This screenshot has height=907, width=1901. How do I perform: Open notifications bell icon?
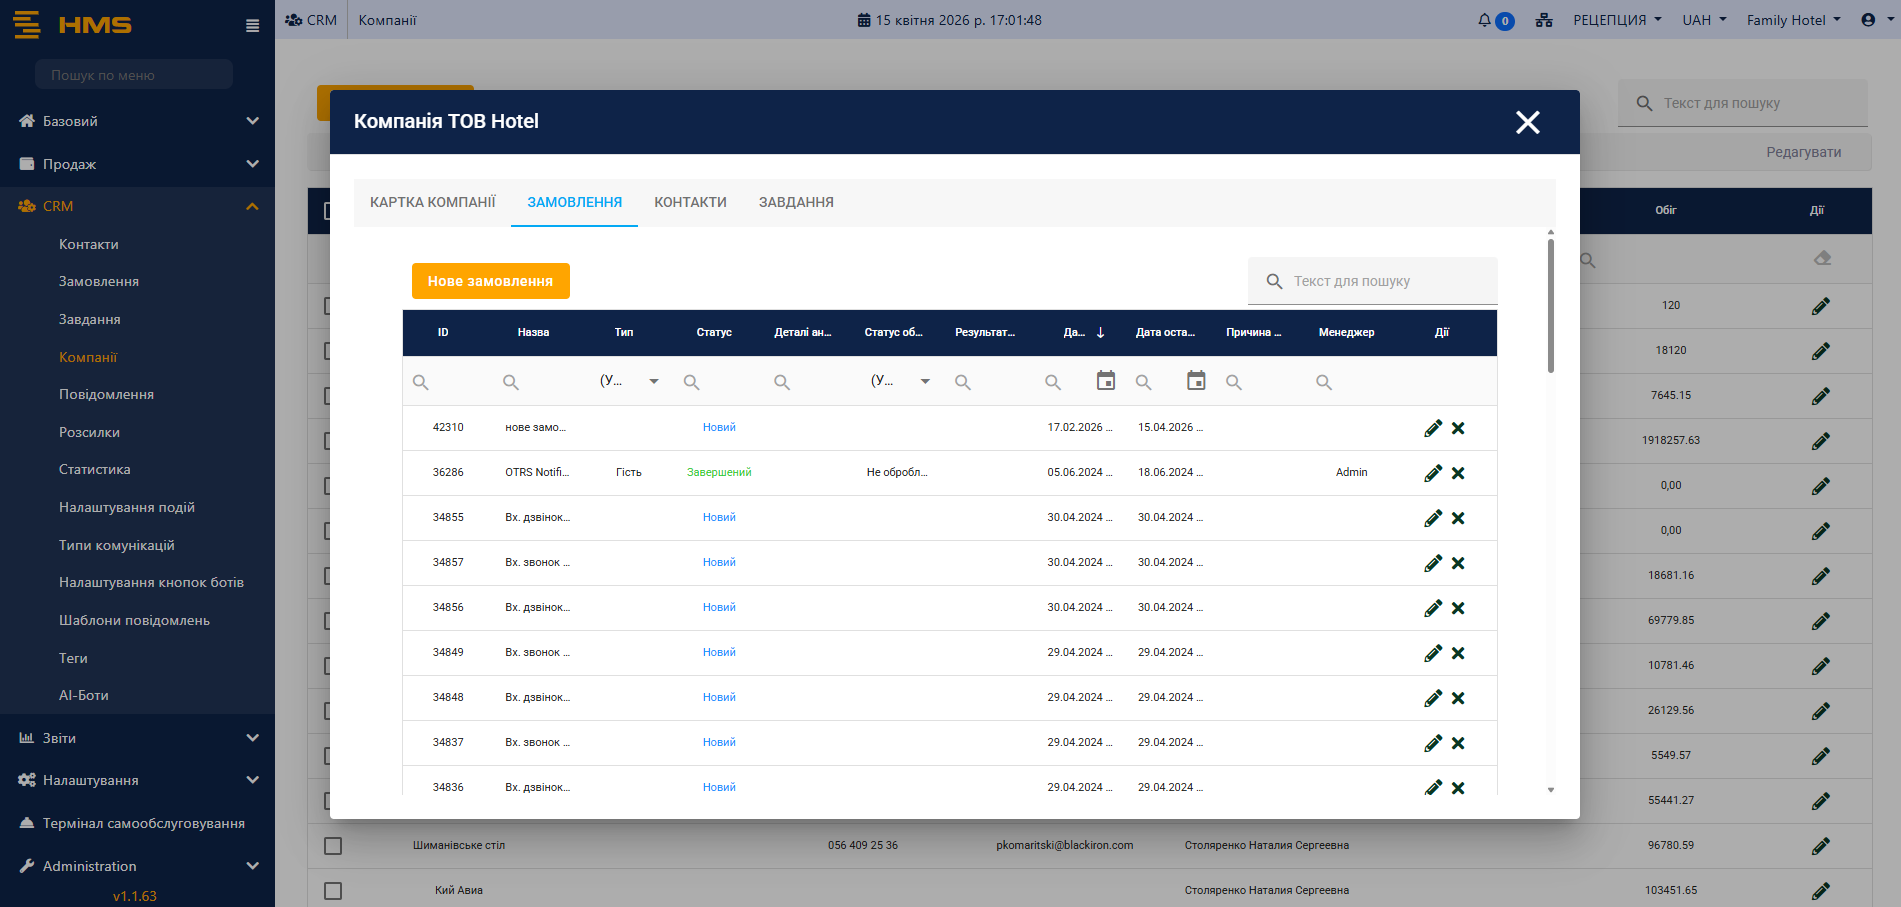tap(1485, 20)
